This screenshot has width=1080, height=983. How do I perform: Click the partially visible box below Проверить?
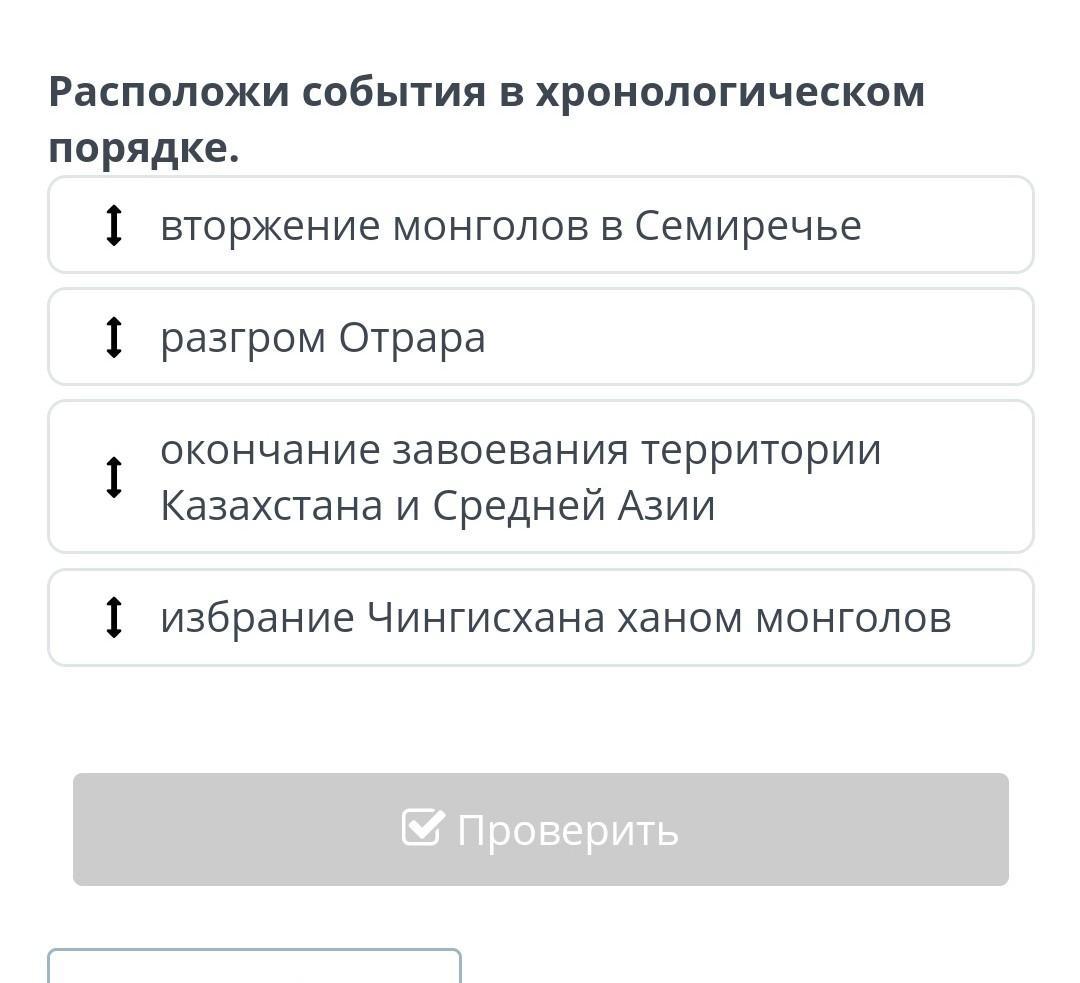[x=254, y=966]
